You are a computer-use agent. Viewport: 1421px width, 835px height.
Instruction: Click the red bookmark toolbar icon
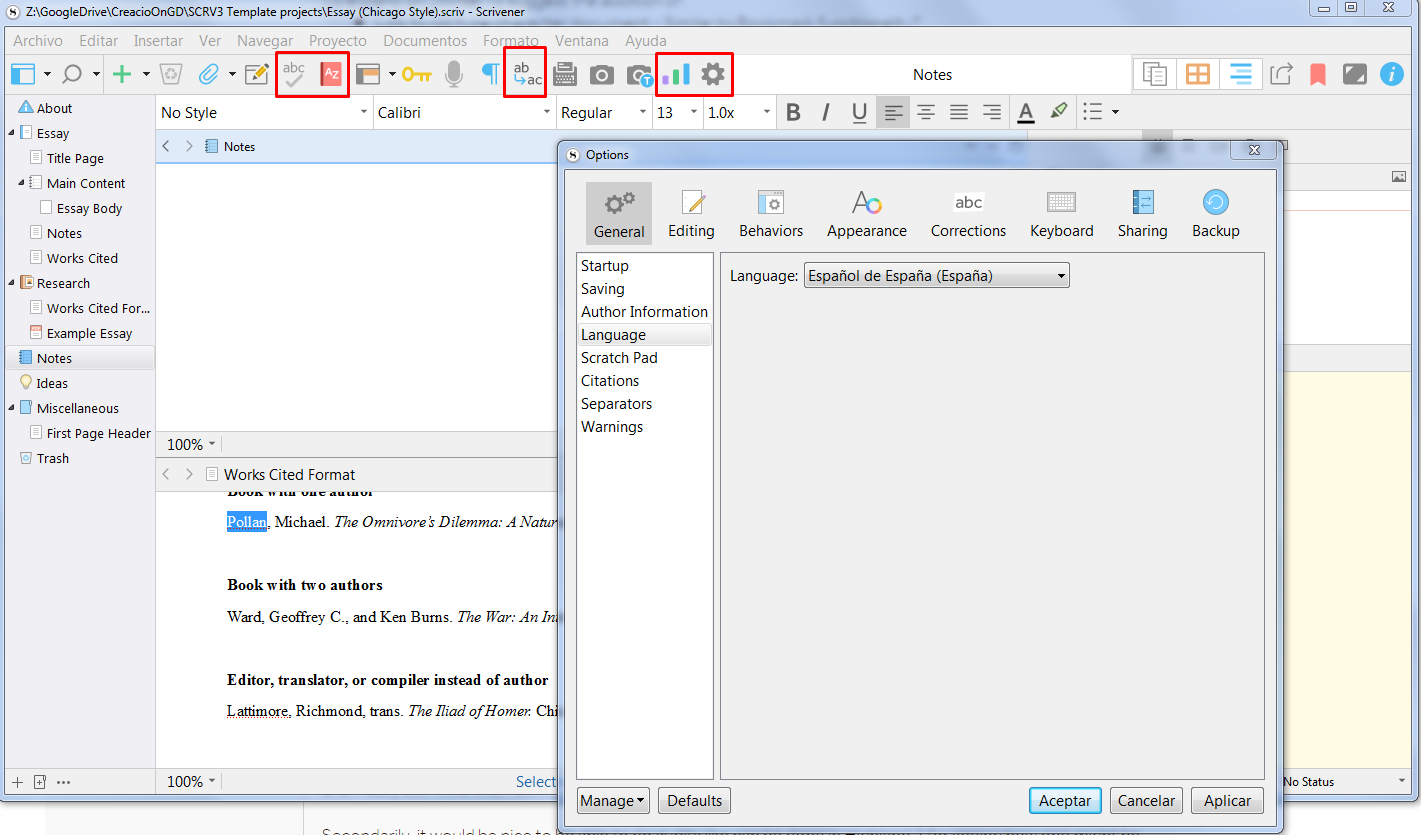pos(1318,74)
